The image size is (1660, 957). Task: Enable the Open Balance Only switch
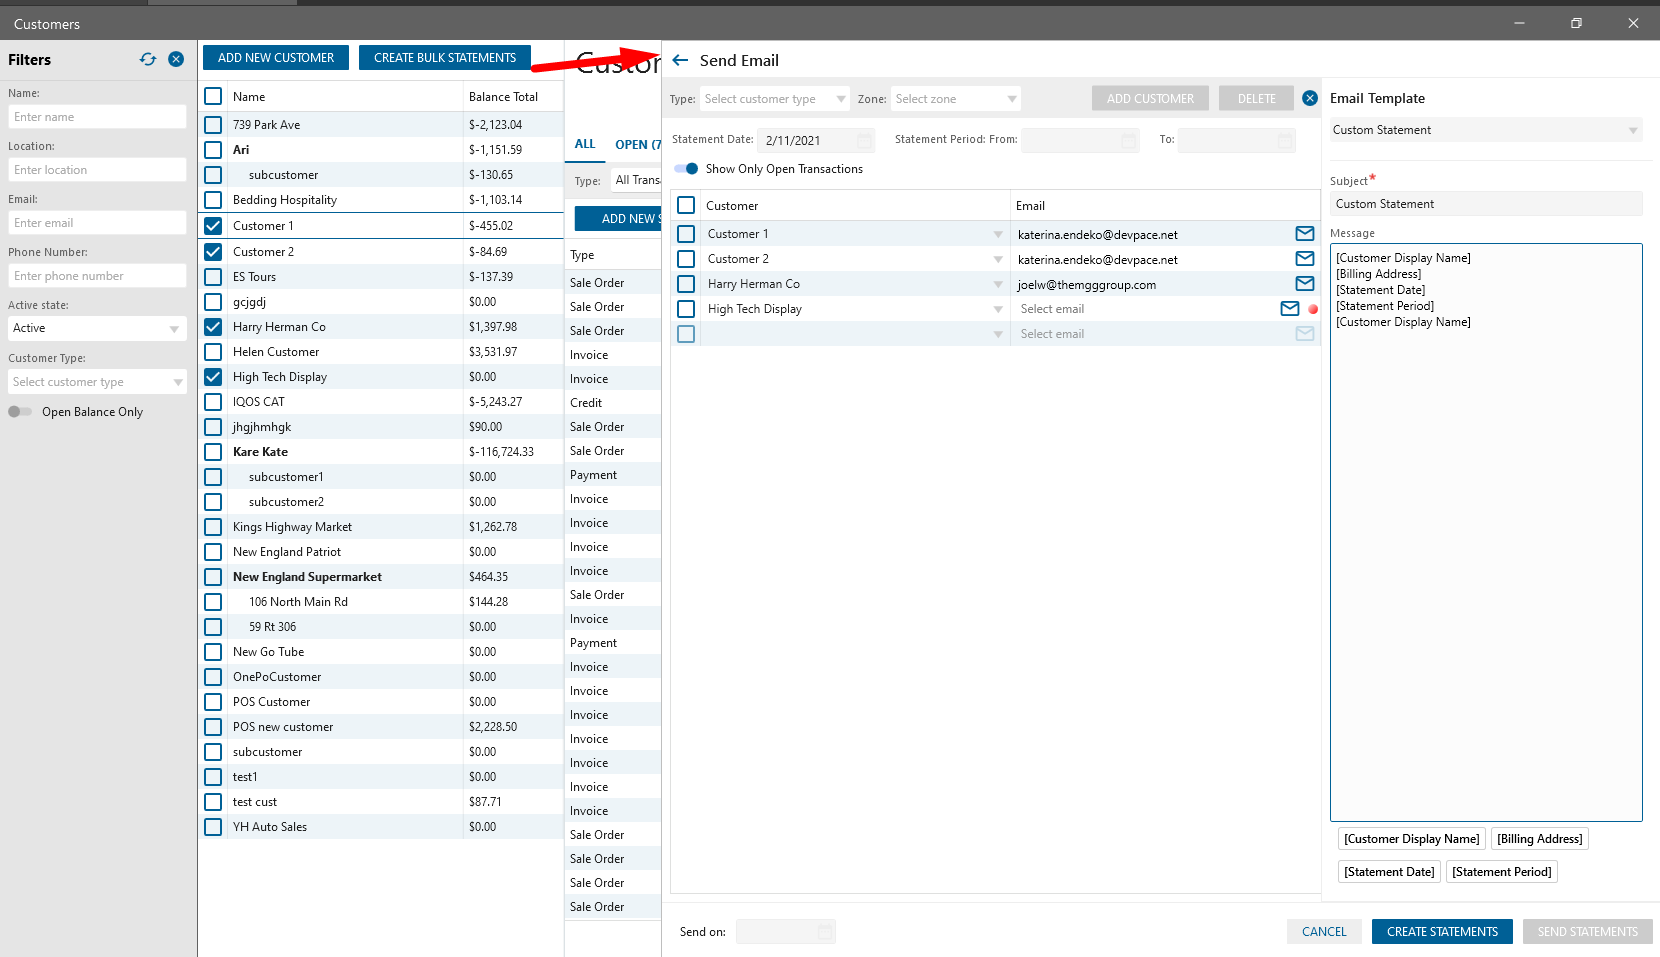(x=20, y=412)
